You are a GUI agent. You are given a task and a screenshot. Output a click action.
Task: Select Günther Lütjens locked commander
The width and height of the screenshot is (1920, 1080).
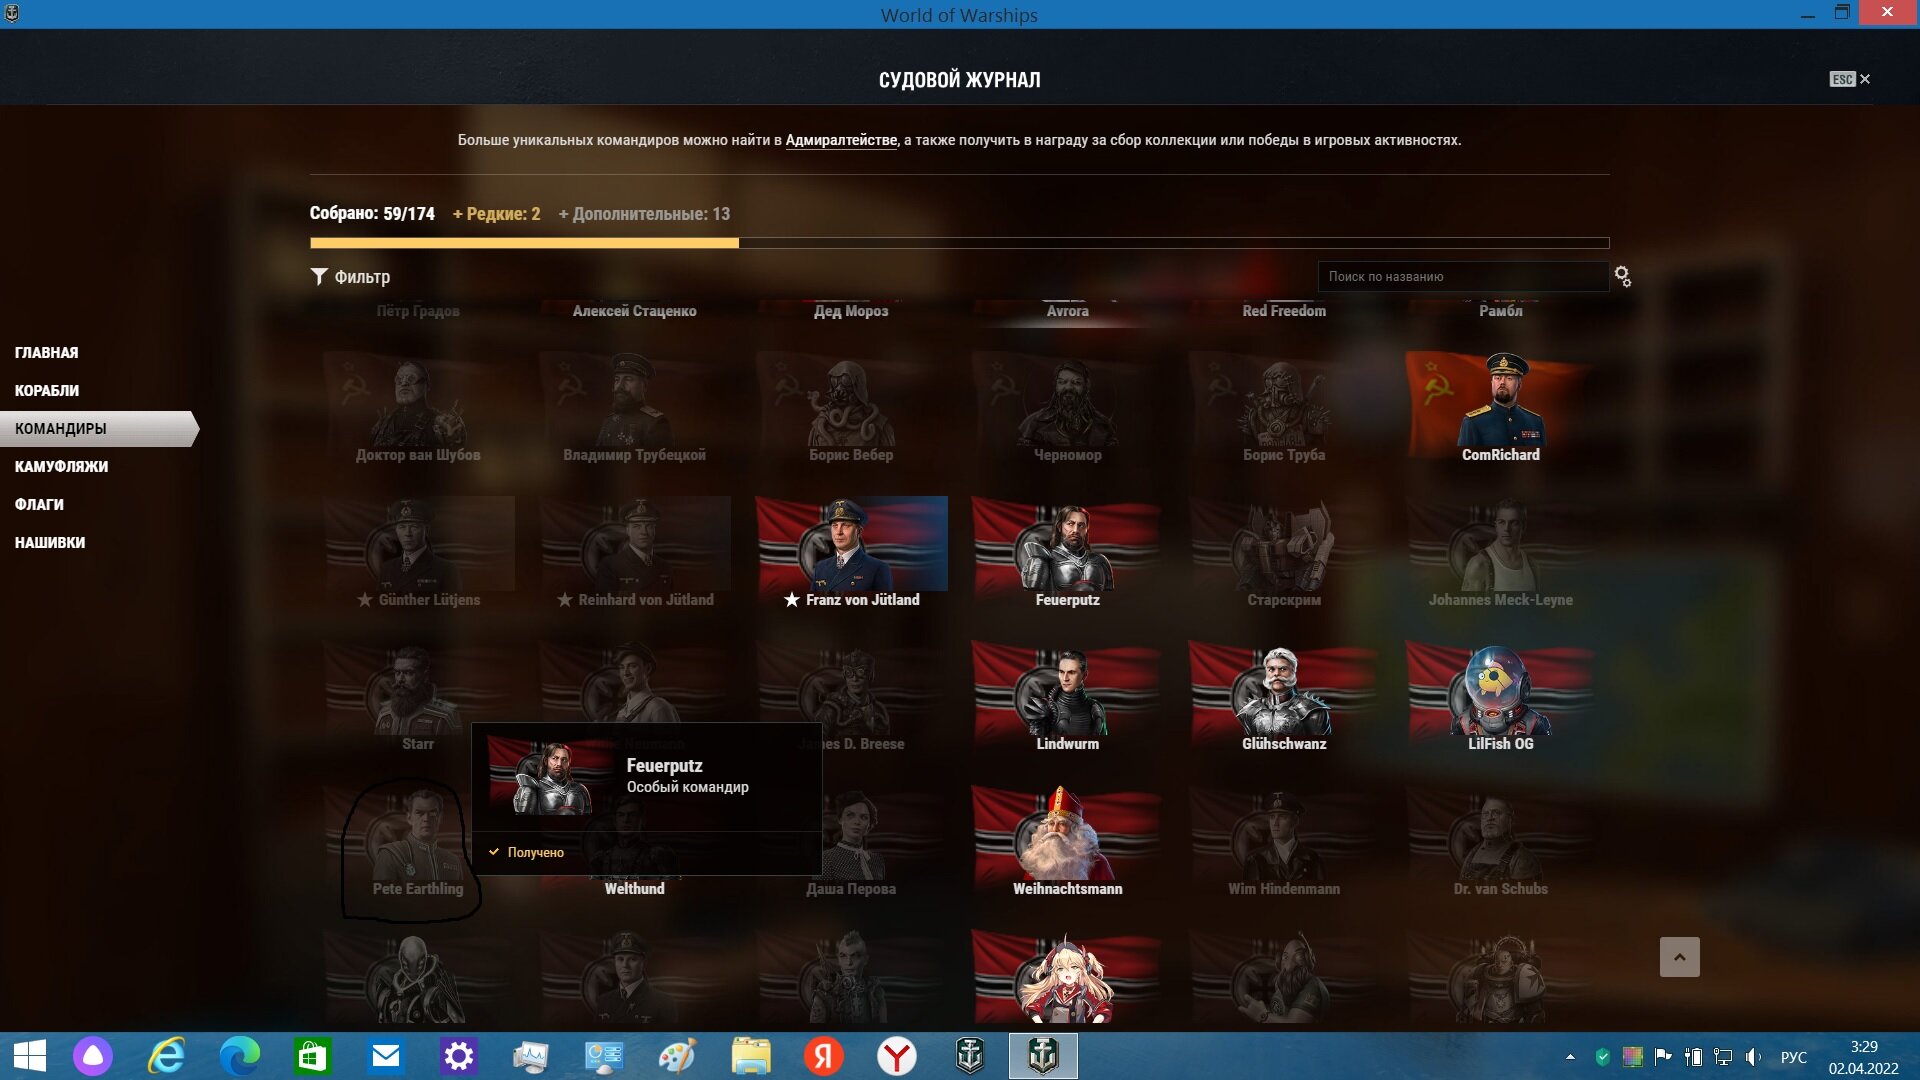click(x=418, y=552)
